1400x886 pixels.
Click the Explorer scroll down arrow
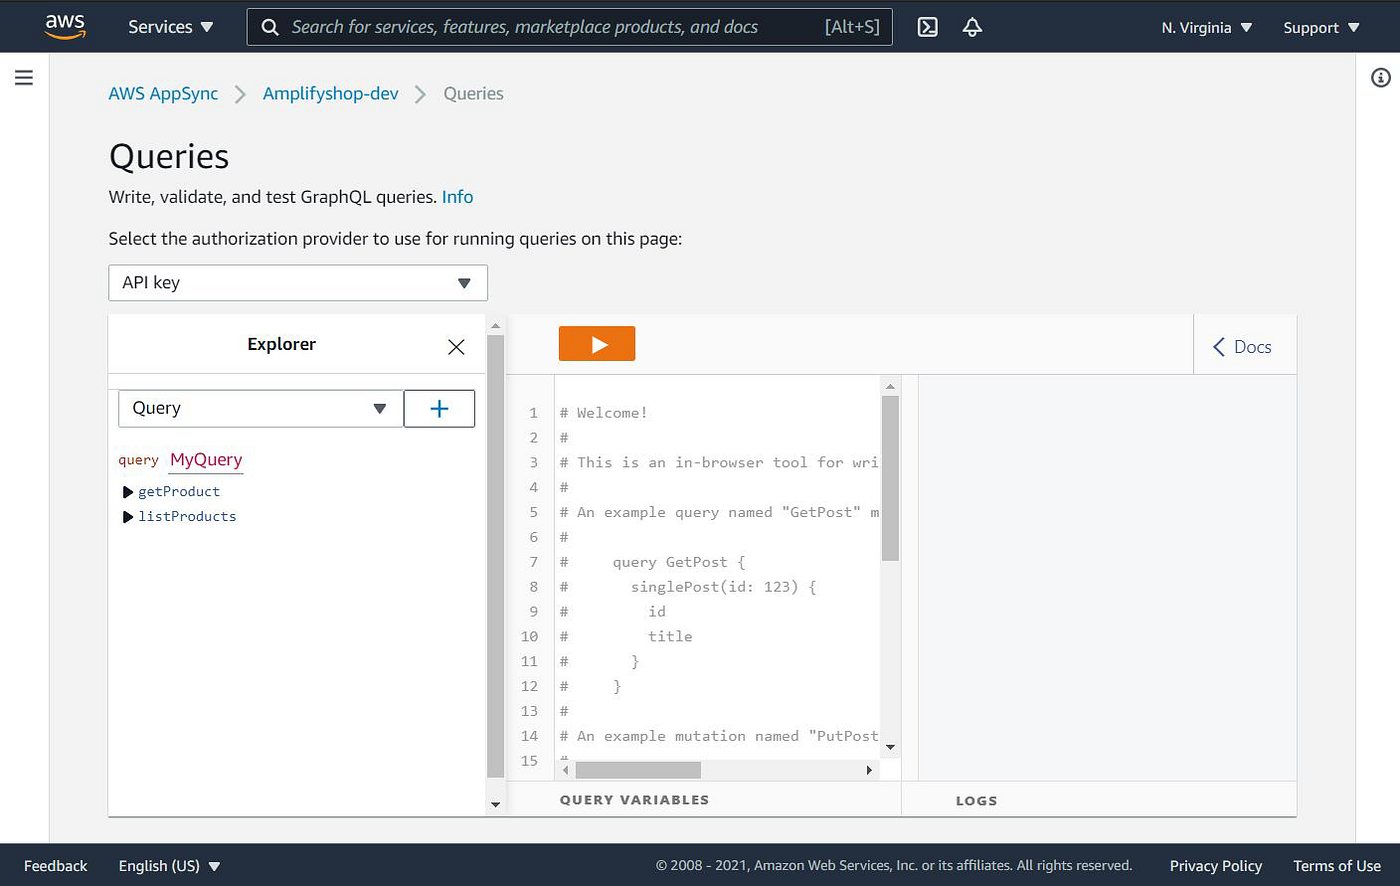(x=495, y=804)
